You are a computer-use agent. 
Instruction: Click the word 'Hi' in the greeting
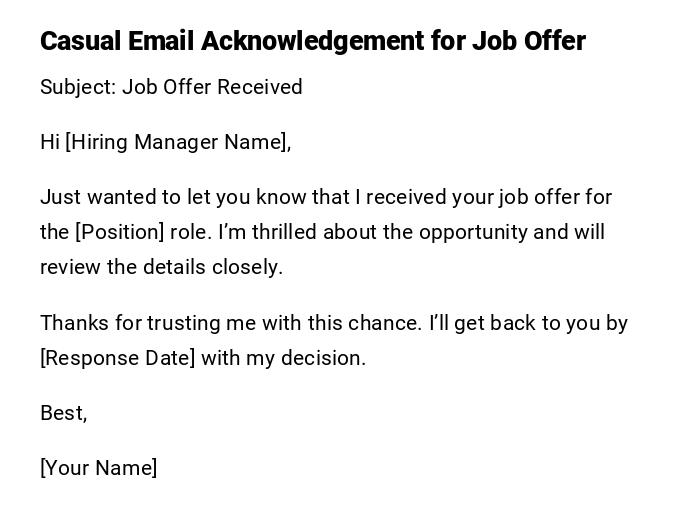50,142
